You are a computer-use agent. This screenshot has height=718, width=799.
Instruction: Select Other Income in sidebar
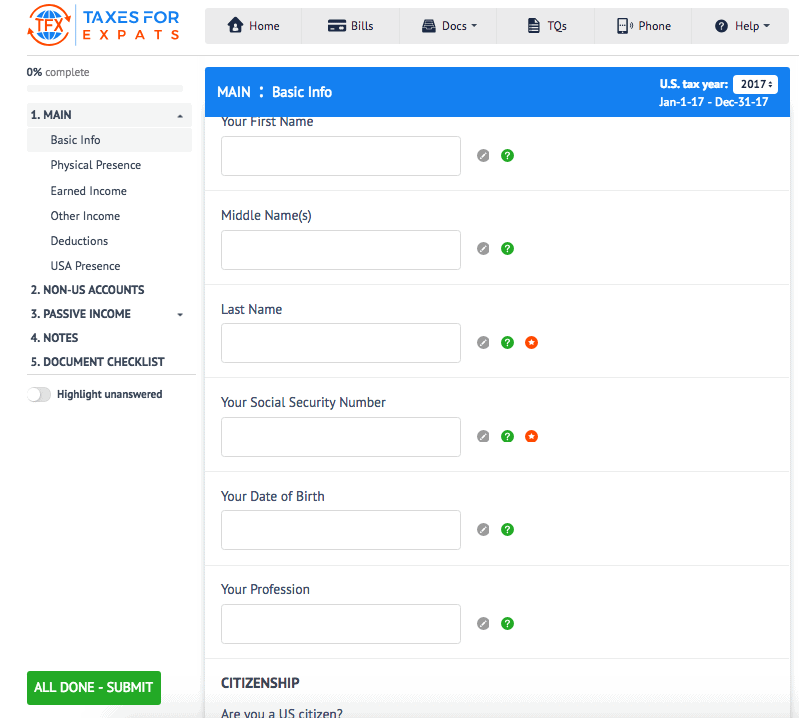(85, 216)
